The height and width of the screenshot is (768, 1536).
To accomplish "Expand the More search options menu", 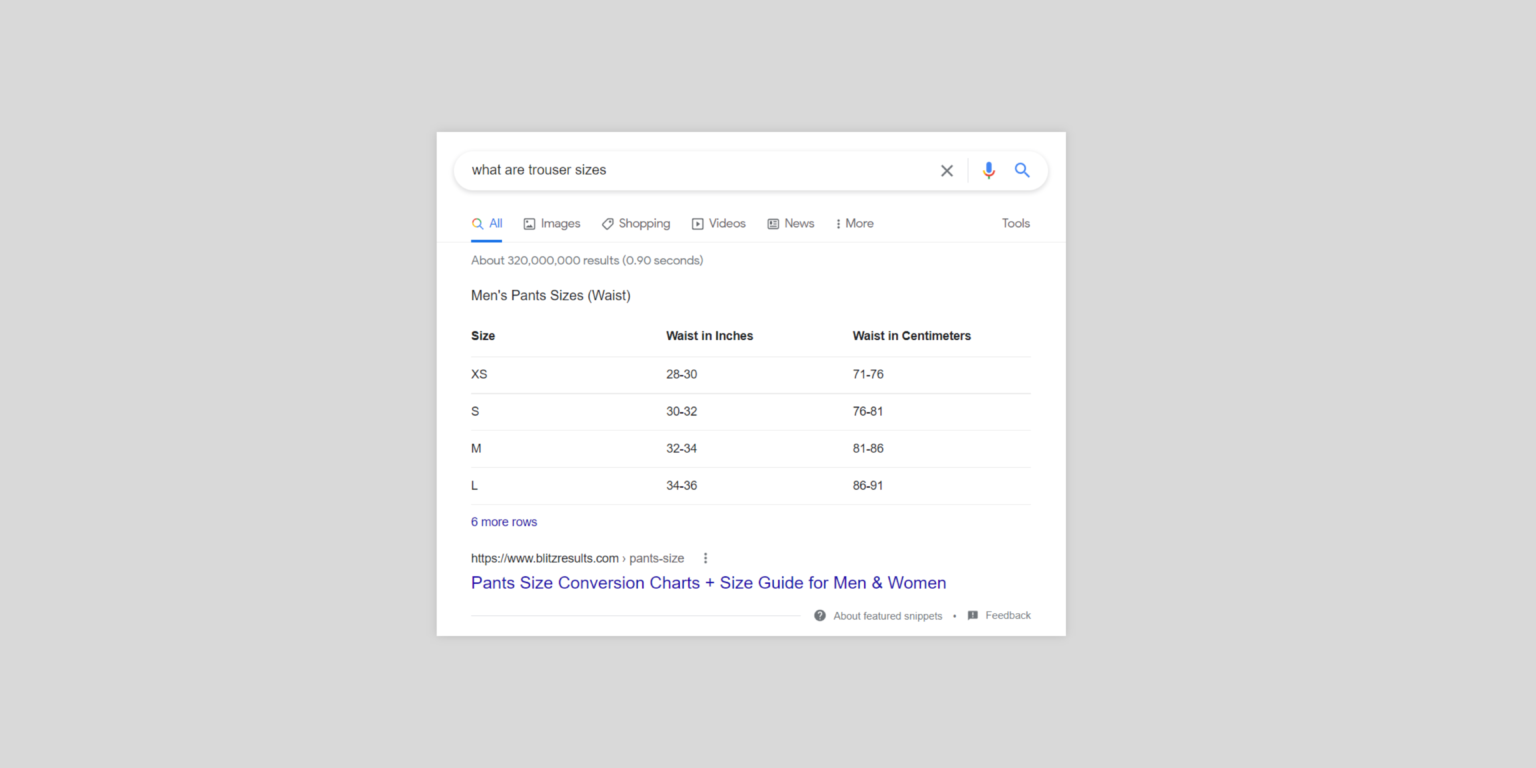I will (x=853, y=223).
